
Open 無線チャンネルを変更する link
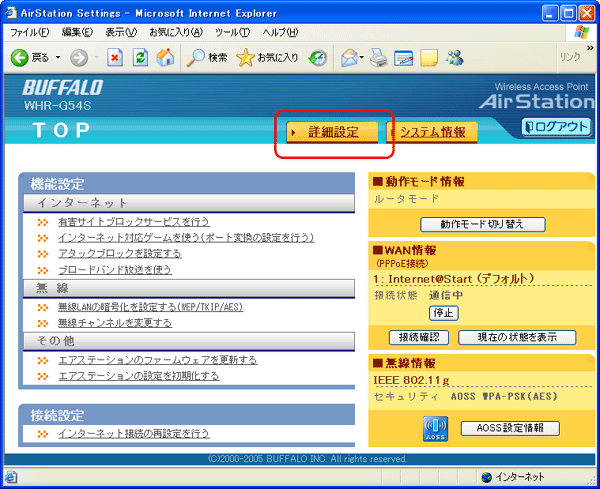tap(115, 323)
